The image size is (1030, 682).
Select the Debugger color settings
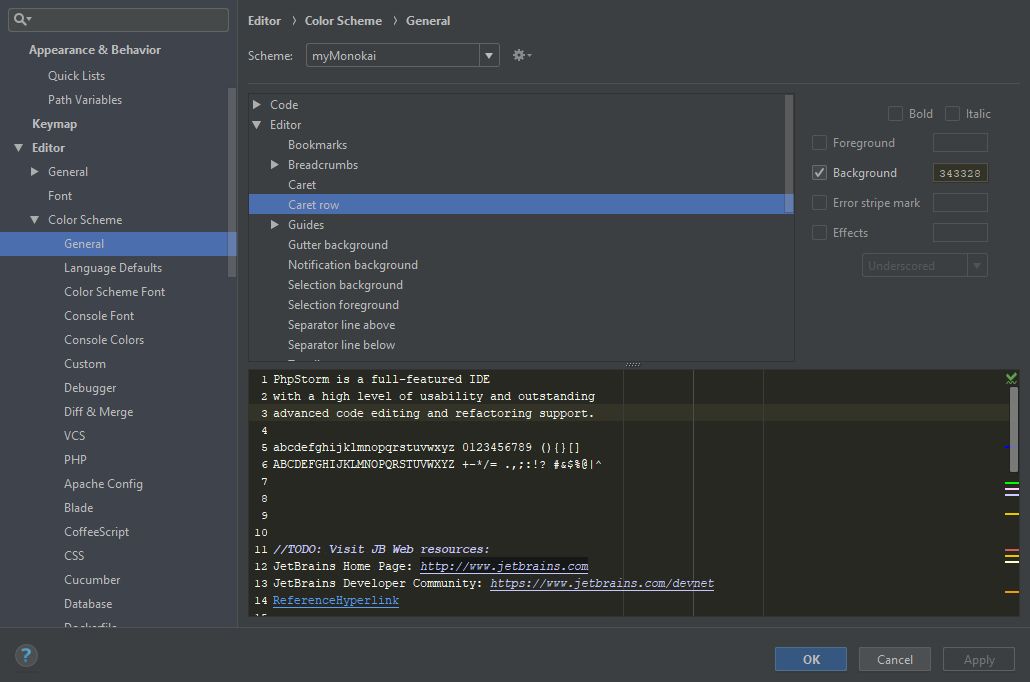point(90,388)
